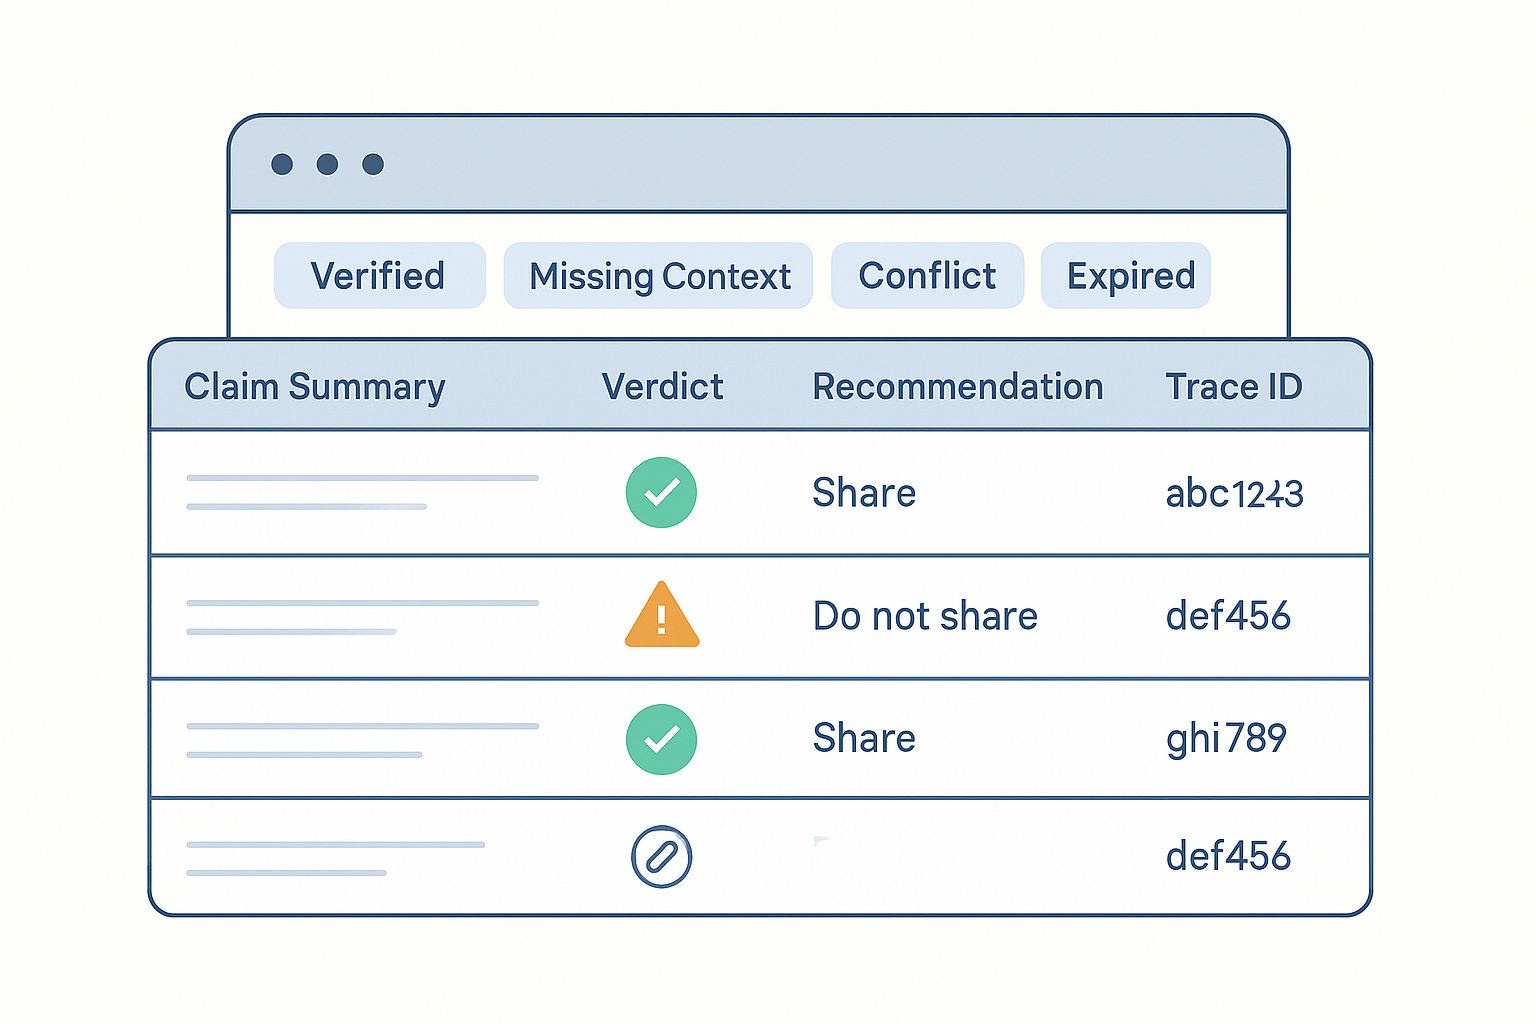Select the orange warning triangle for def456
This screenshot has width=1536, height=1024.
click(661, 615)
